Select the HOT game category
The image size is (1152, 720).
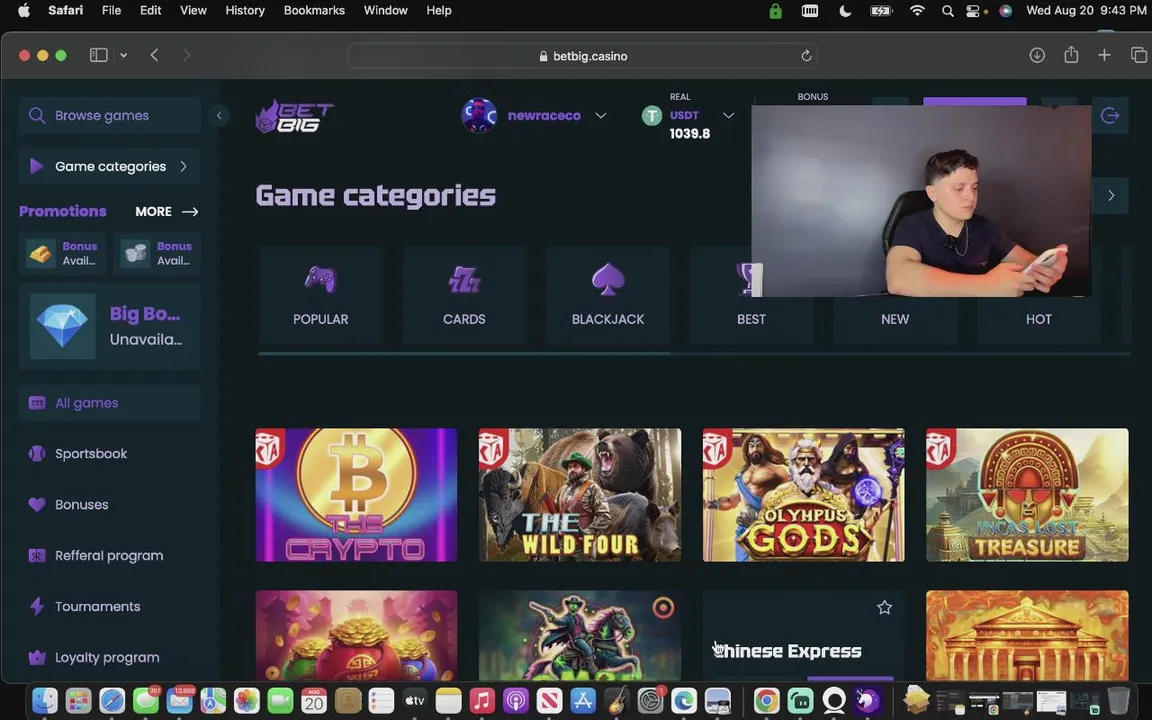tap(1038, 319)
